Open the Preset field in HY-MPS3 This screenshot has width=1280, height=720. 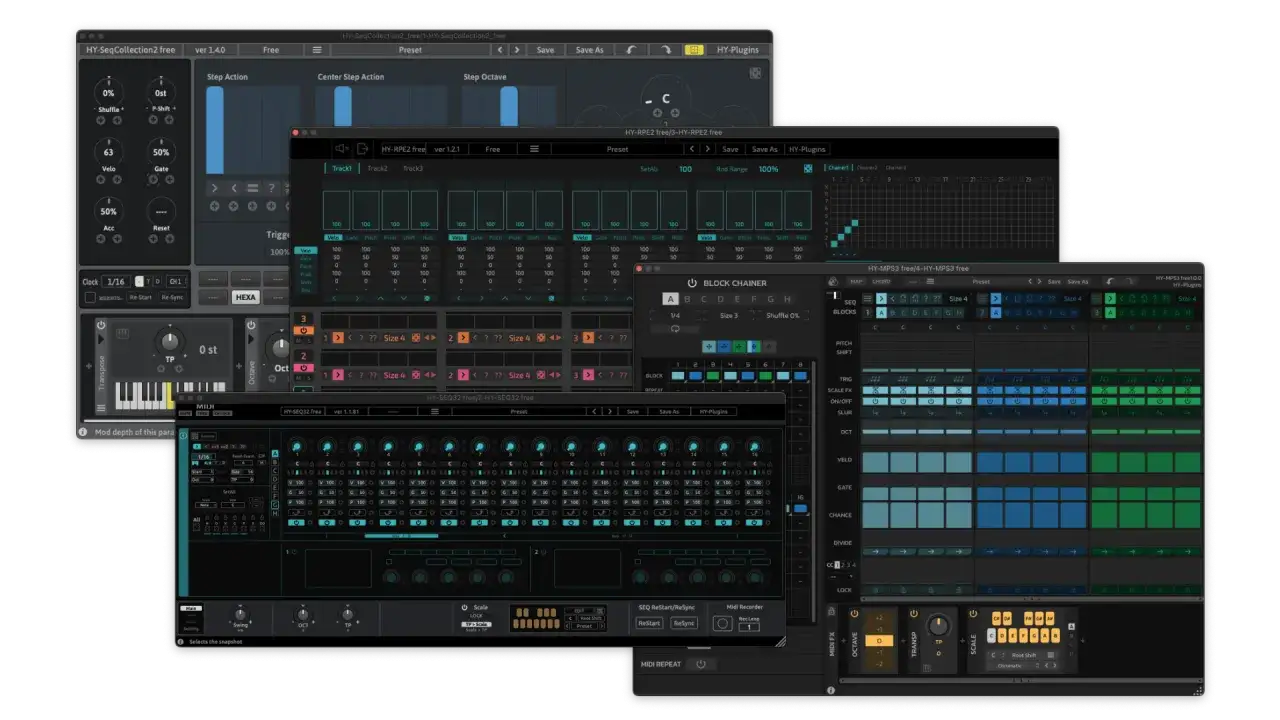click(982, 281)
